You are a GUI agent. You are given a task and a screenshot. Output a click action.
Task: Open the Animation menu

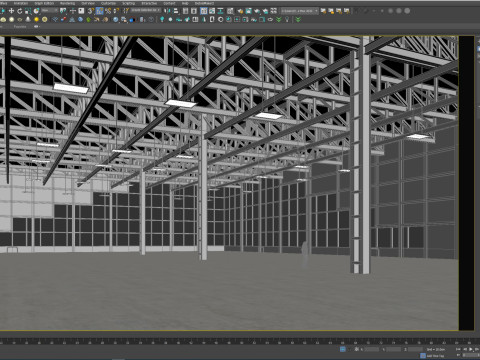pyautogui.click(x=21, y=3)
